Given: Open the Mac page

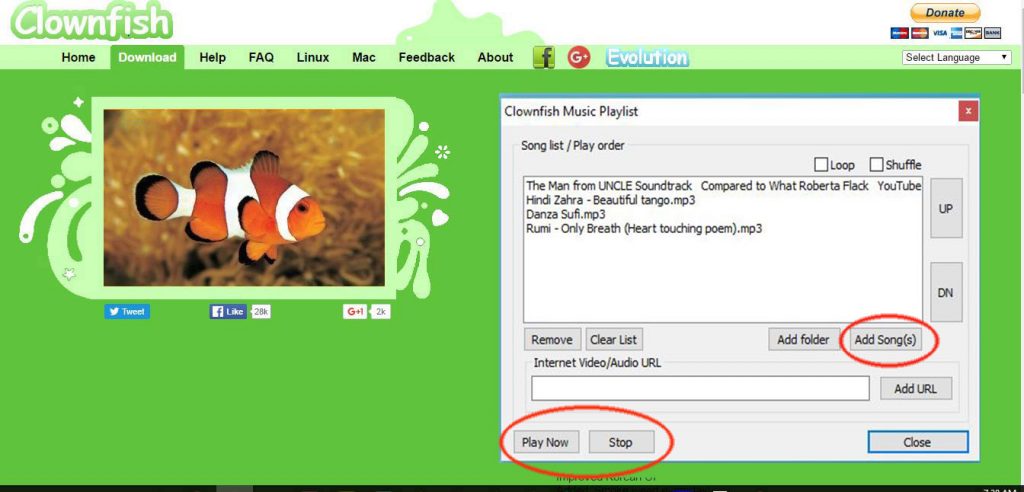Looking at the screenshot, I should tap(364, 57).
